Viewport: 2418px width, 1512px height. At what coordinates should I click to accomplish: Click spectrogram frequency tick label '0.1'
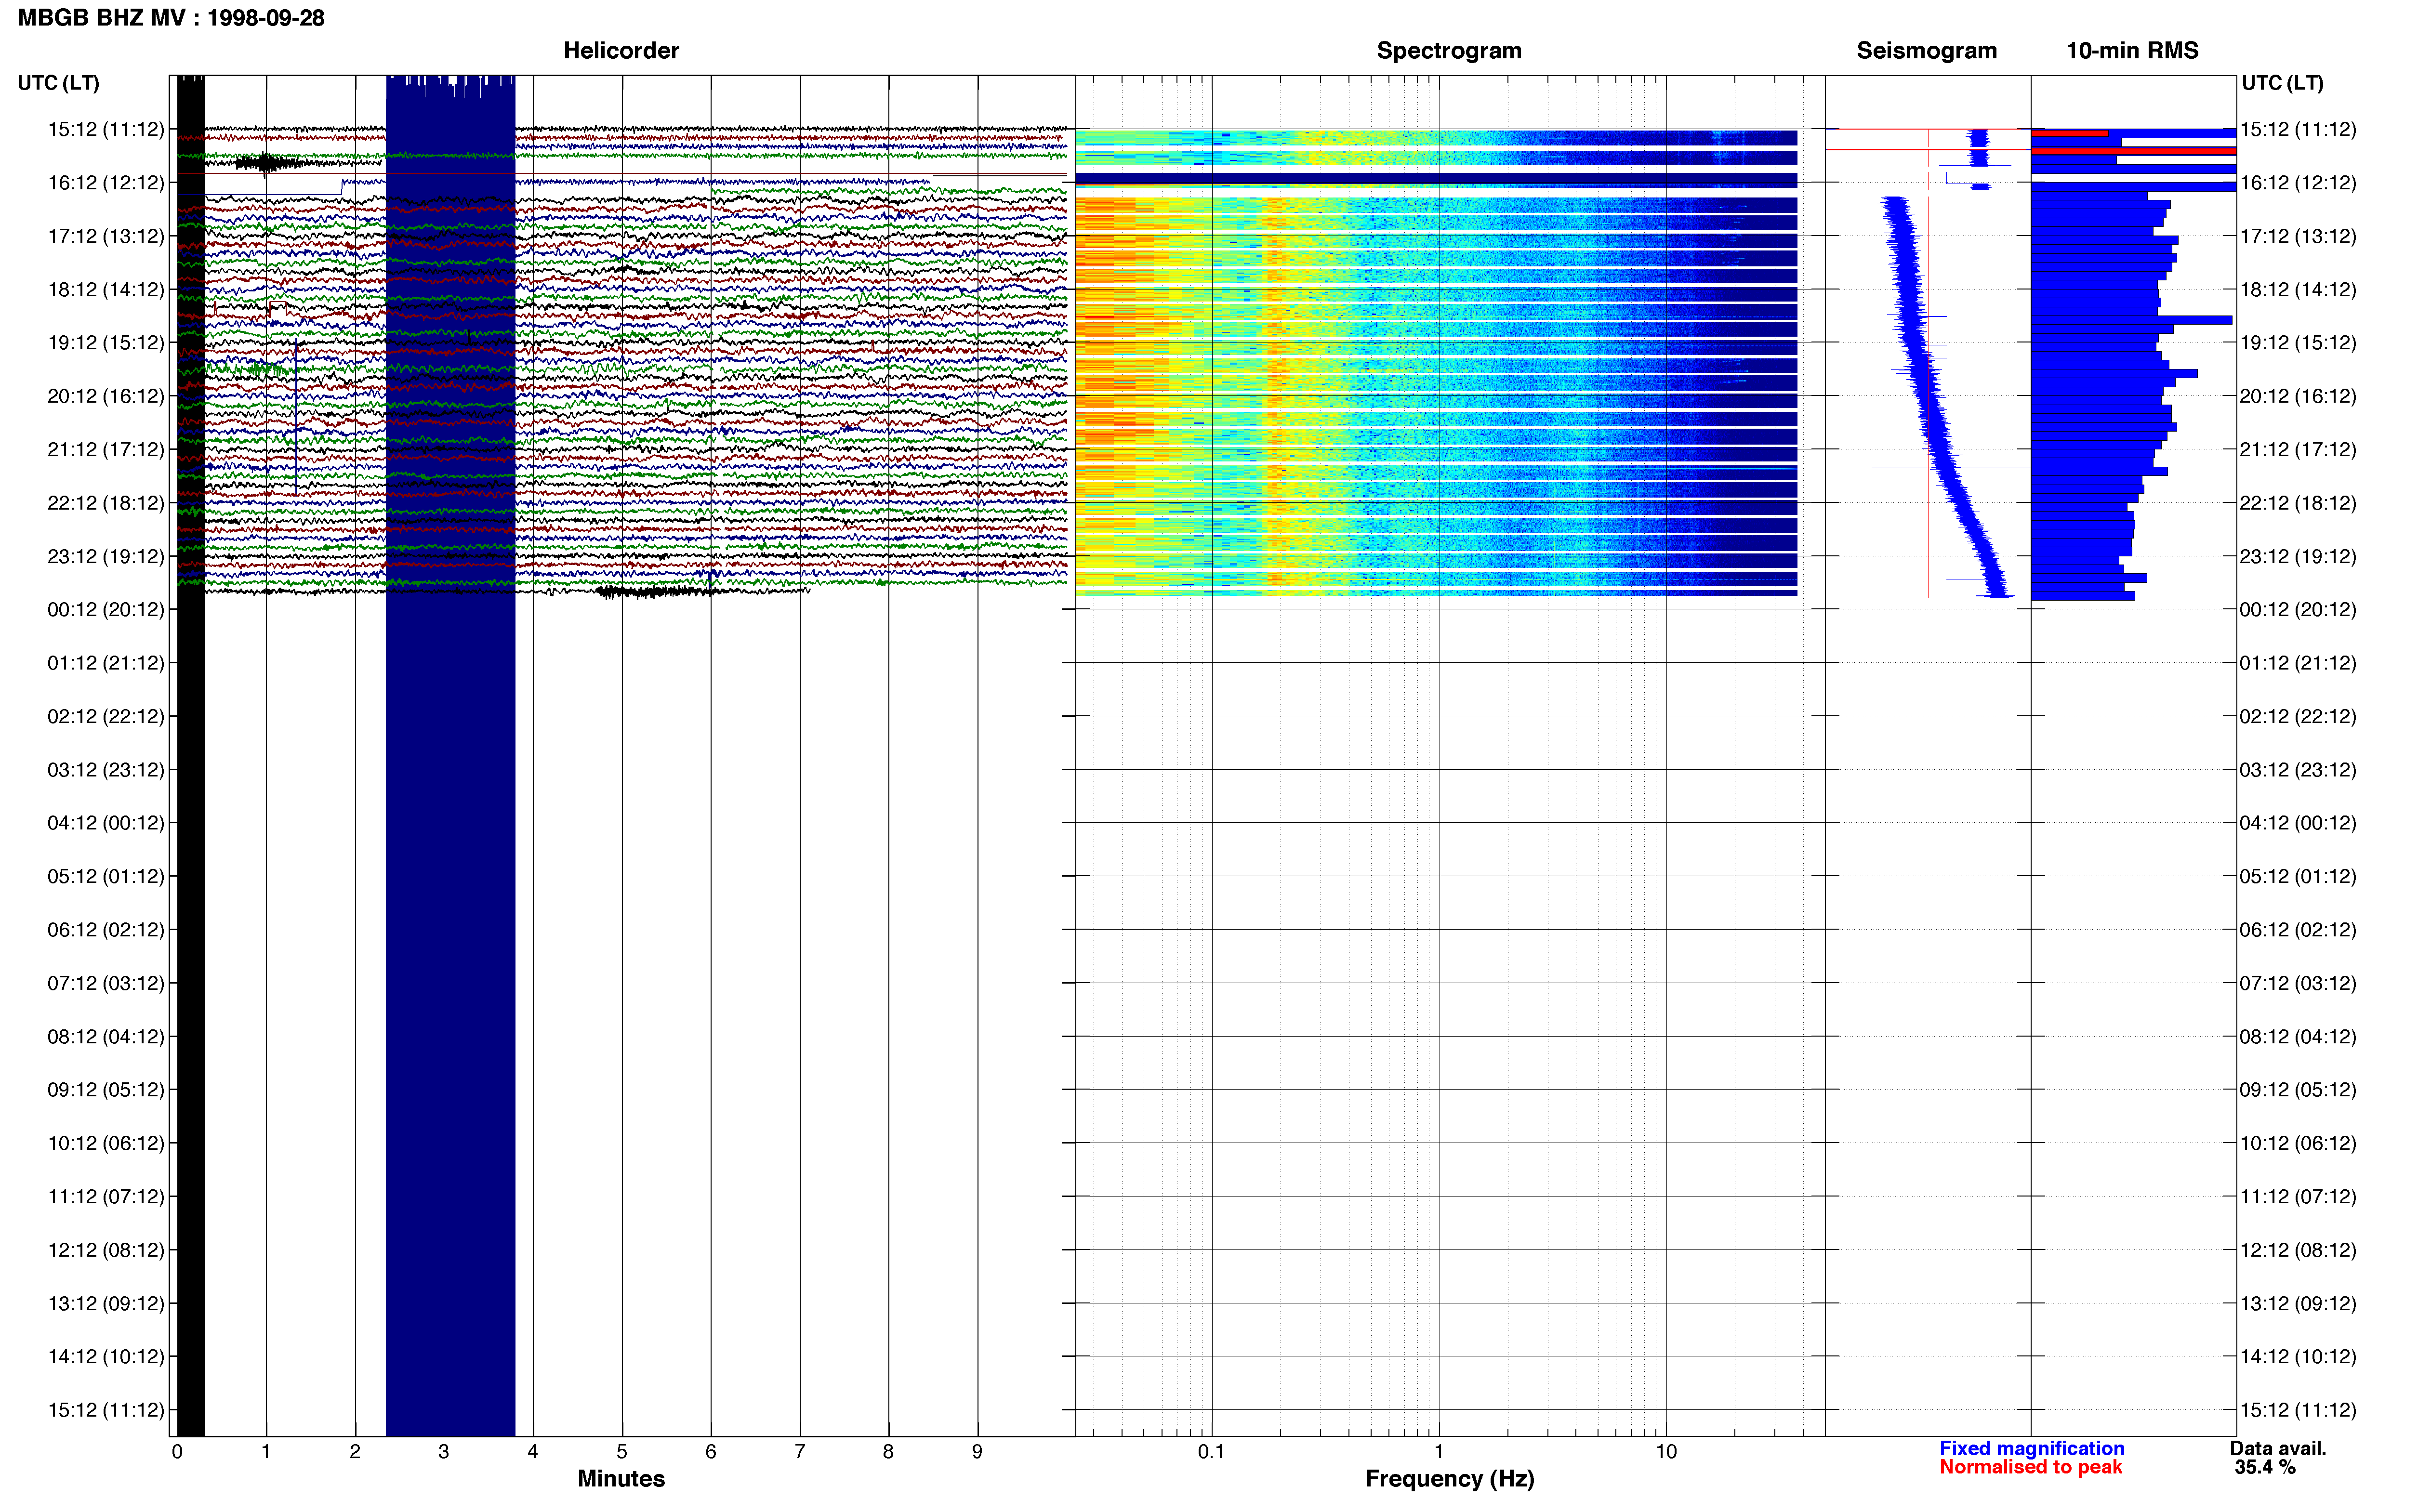point(1211,1452)
